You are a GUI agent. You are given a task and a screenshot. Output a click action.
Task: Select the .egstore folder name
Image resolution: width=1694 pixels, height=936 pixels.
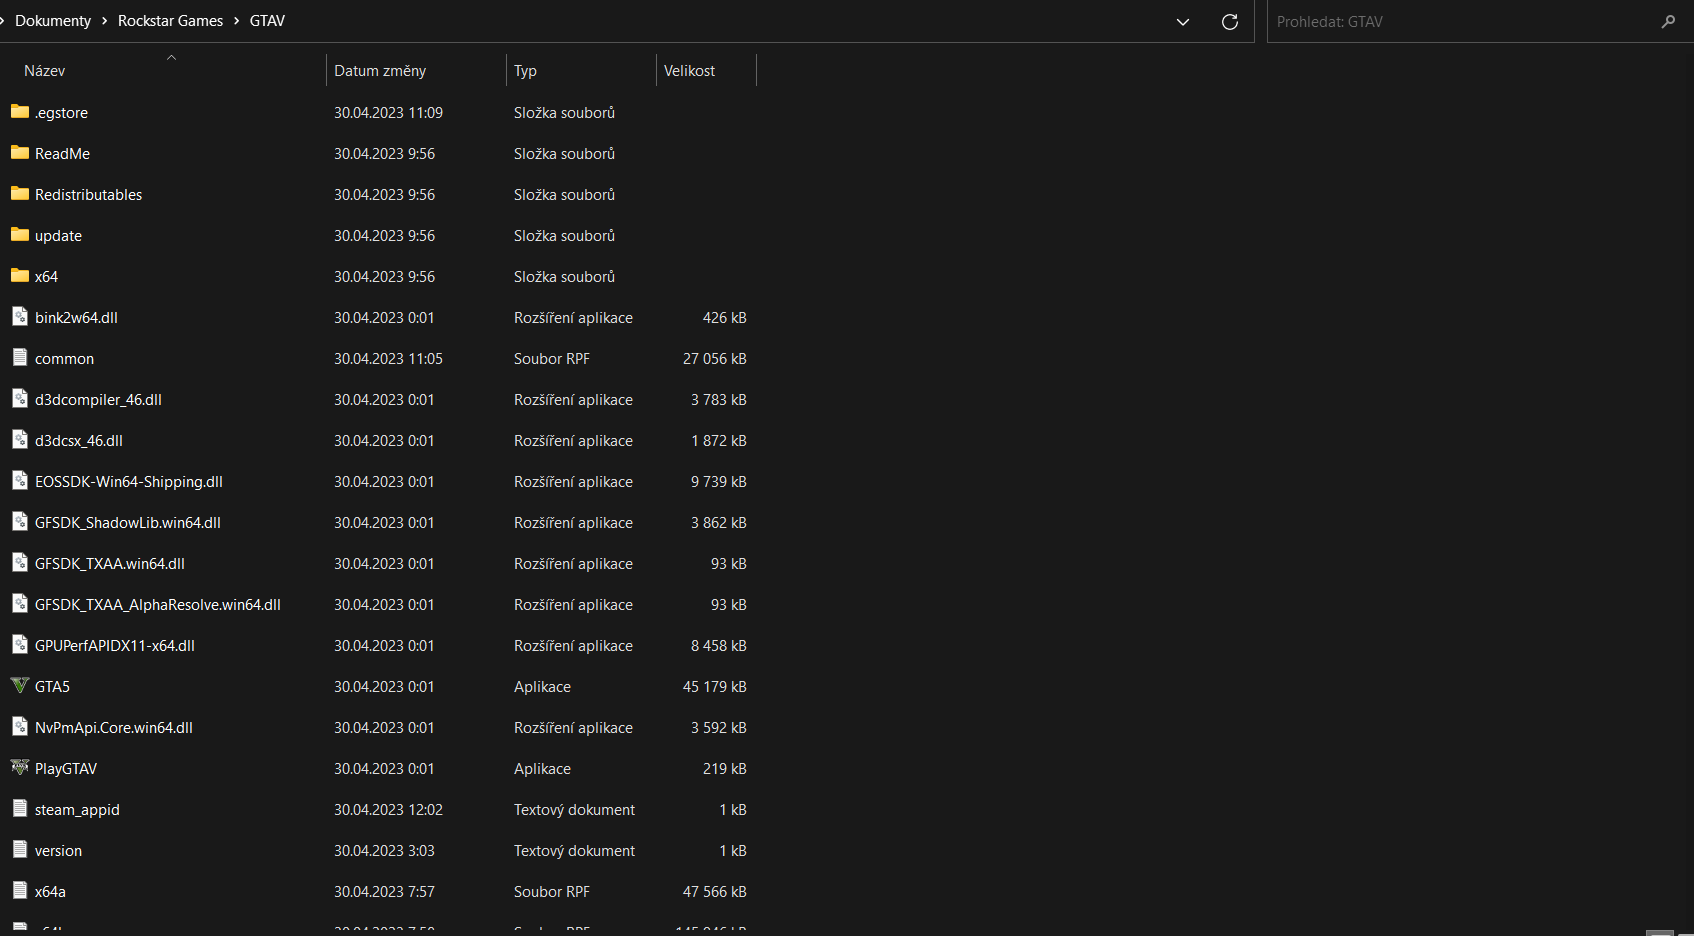61,113
